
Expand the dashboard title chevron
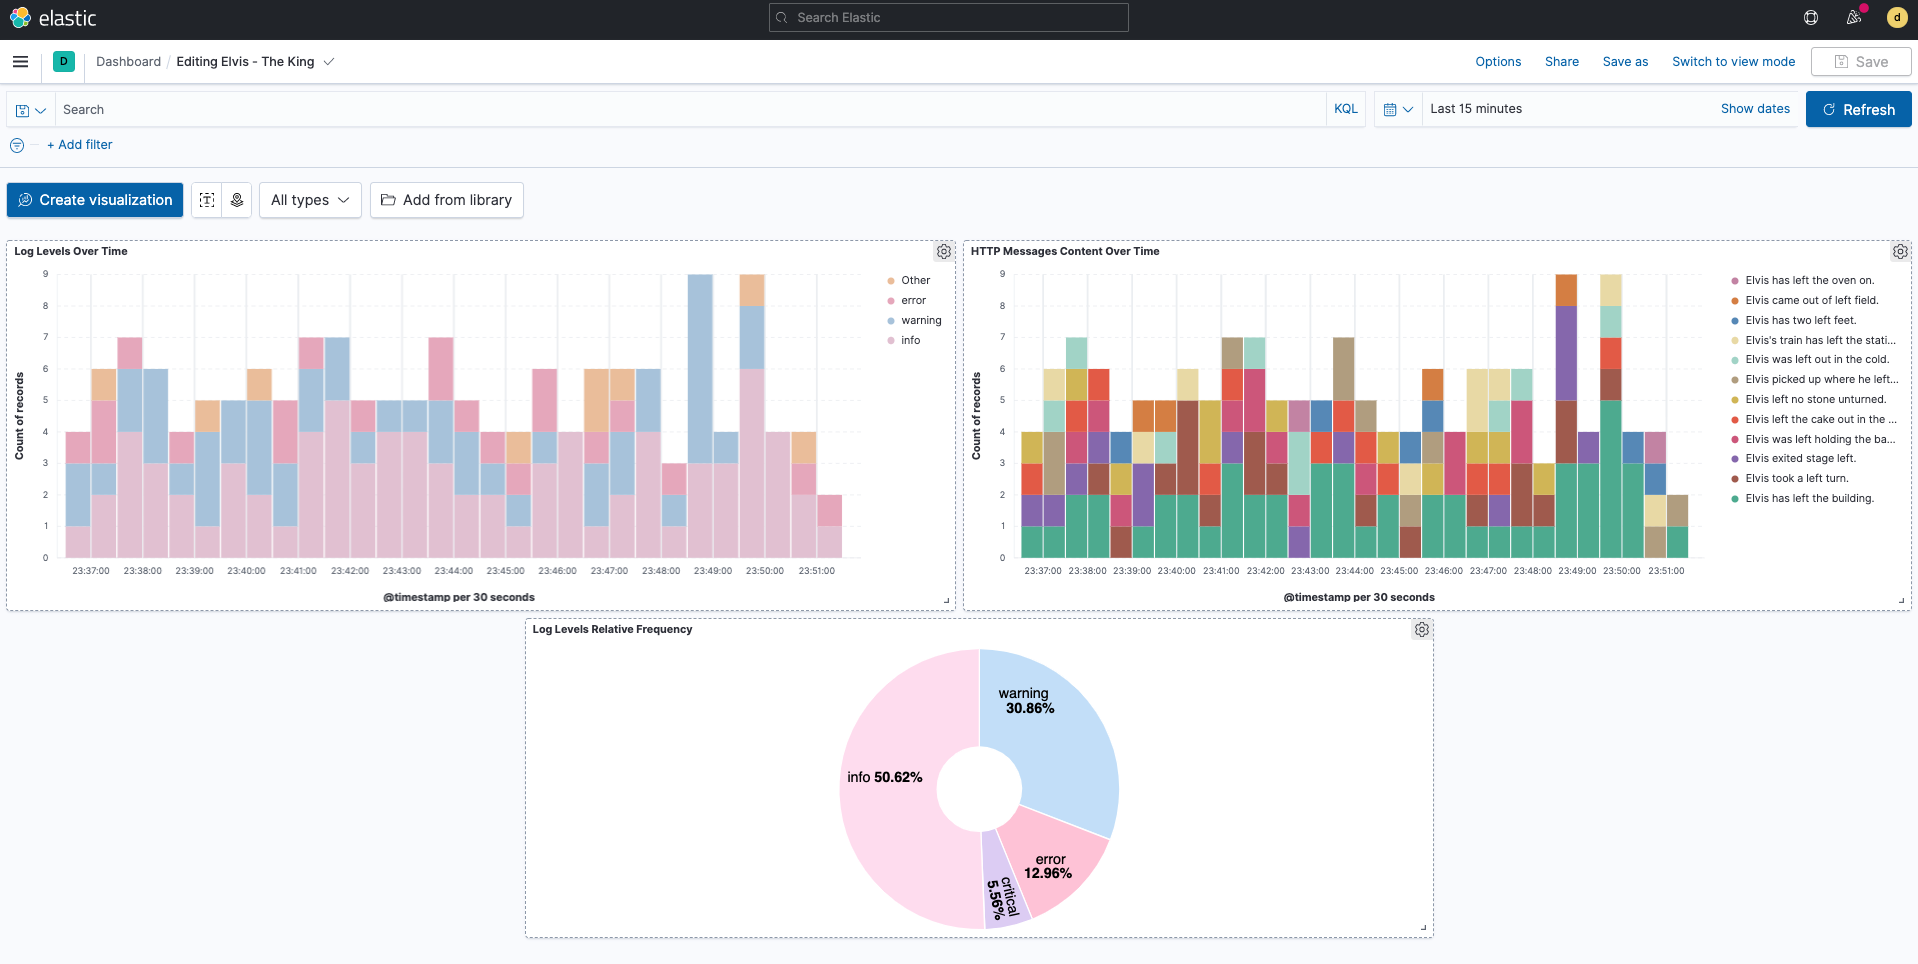point(328,61)
